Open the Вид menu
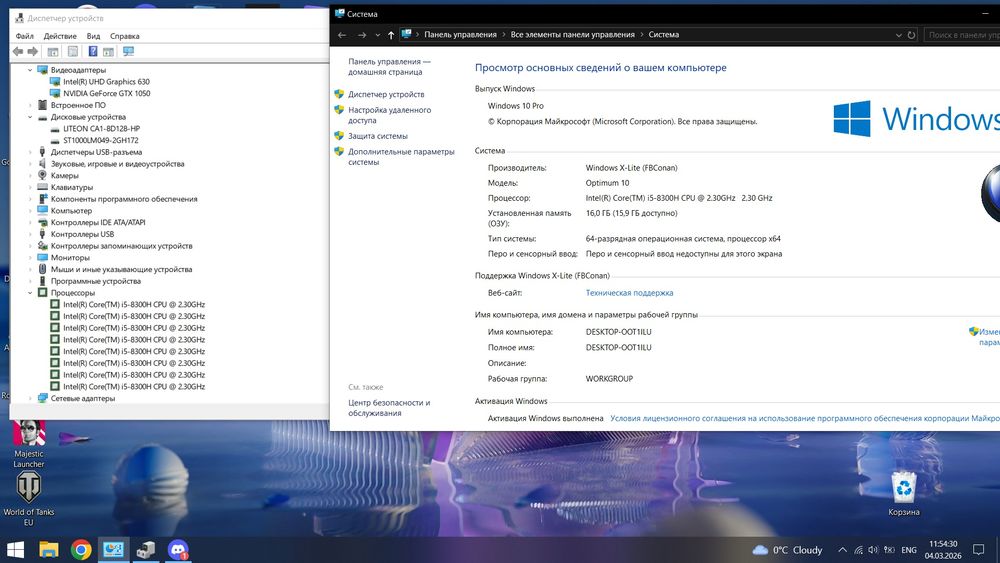The height and width of the screenshot is (563, 1000). (93, 36)
